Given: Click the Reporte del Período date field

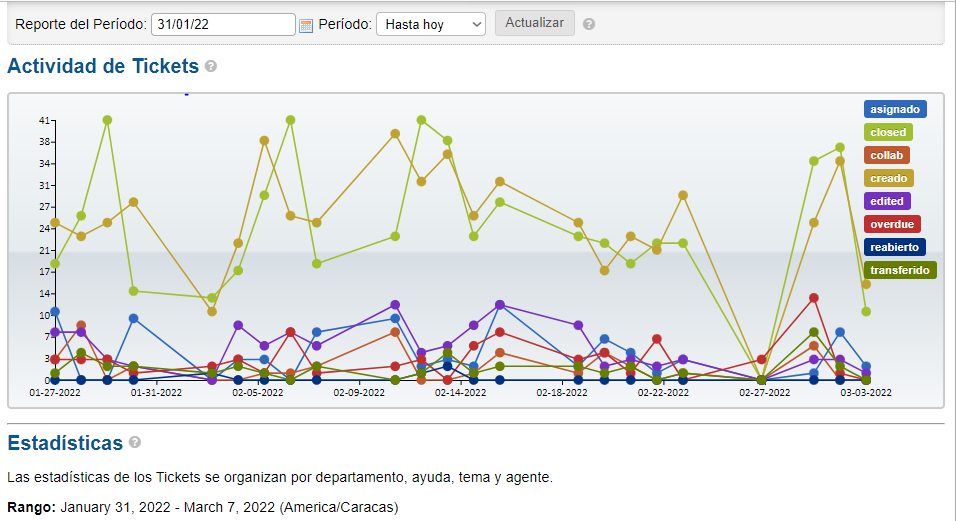Looking at the screenshot, I should click(223, 24).
